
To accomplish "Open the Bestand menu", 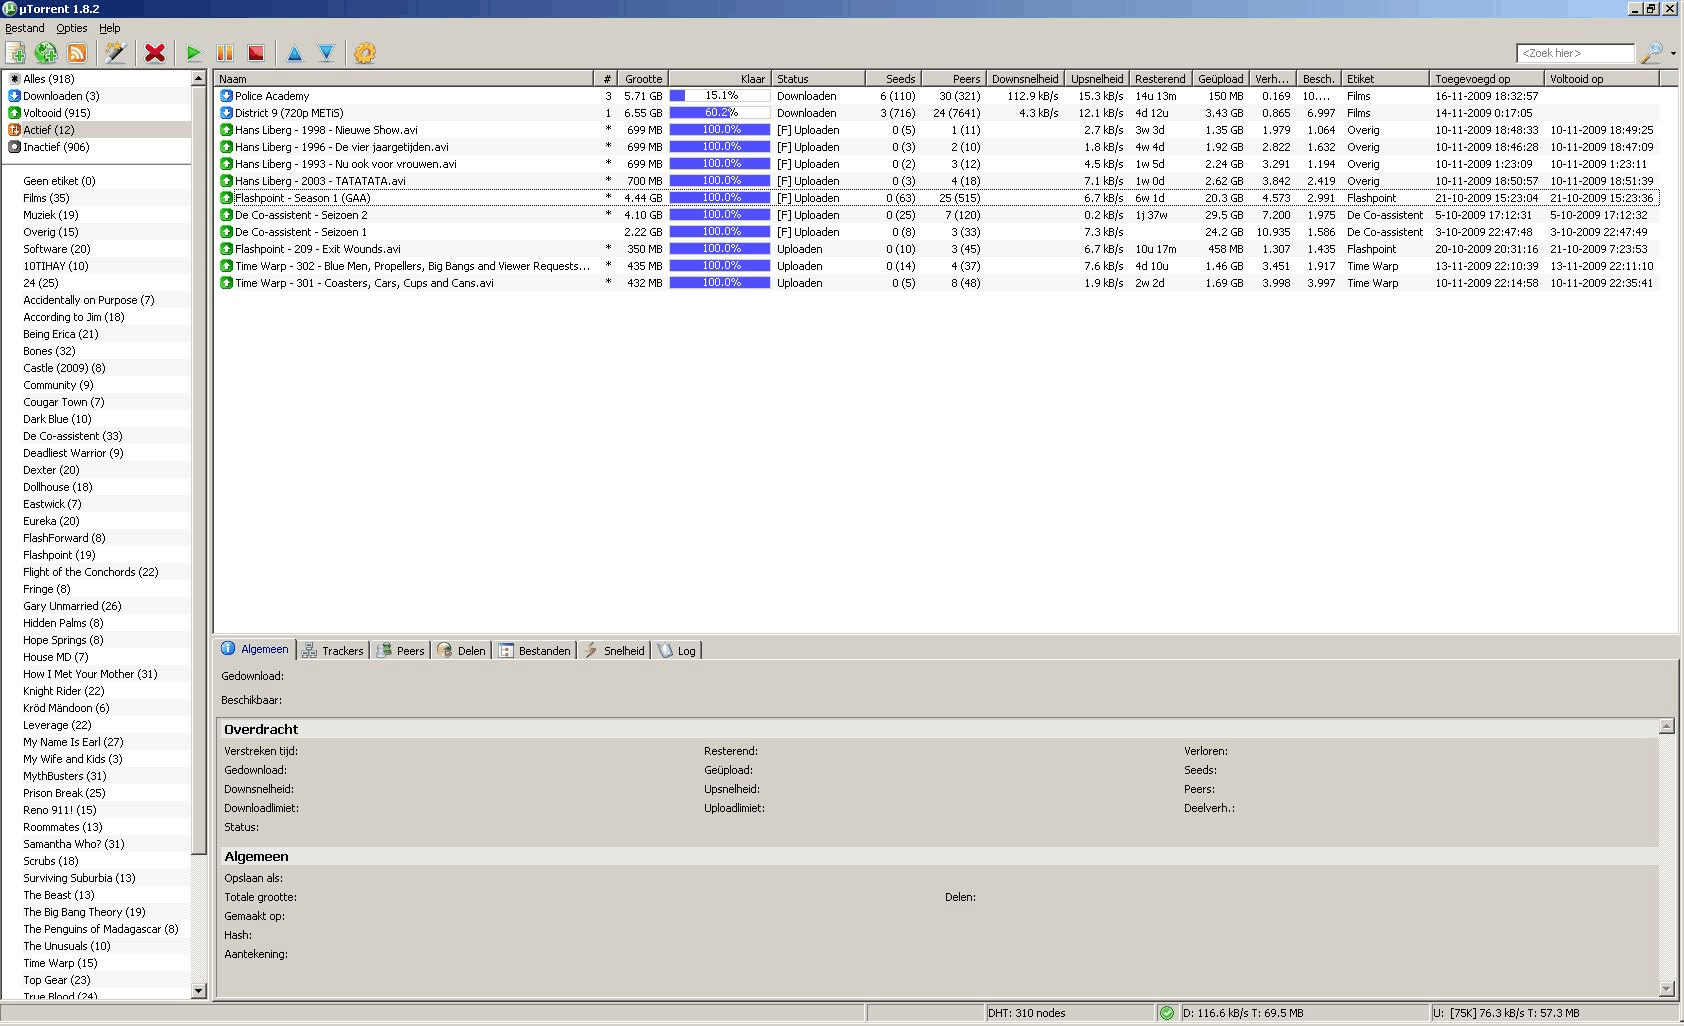I will pyautogui.click(x=25, y=28).
